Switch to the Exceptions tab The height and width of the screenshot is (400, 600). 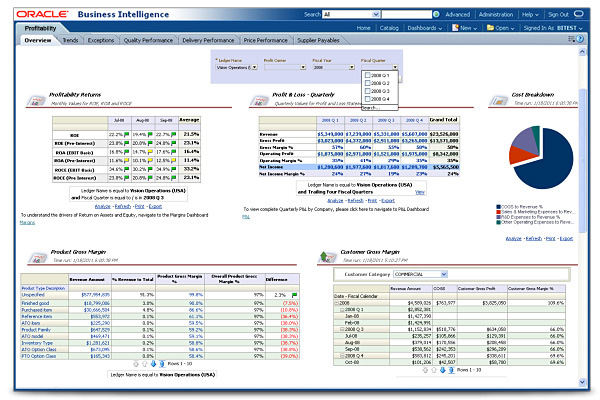pos(101,40)
